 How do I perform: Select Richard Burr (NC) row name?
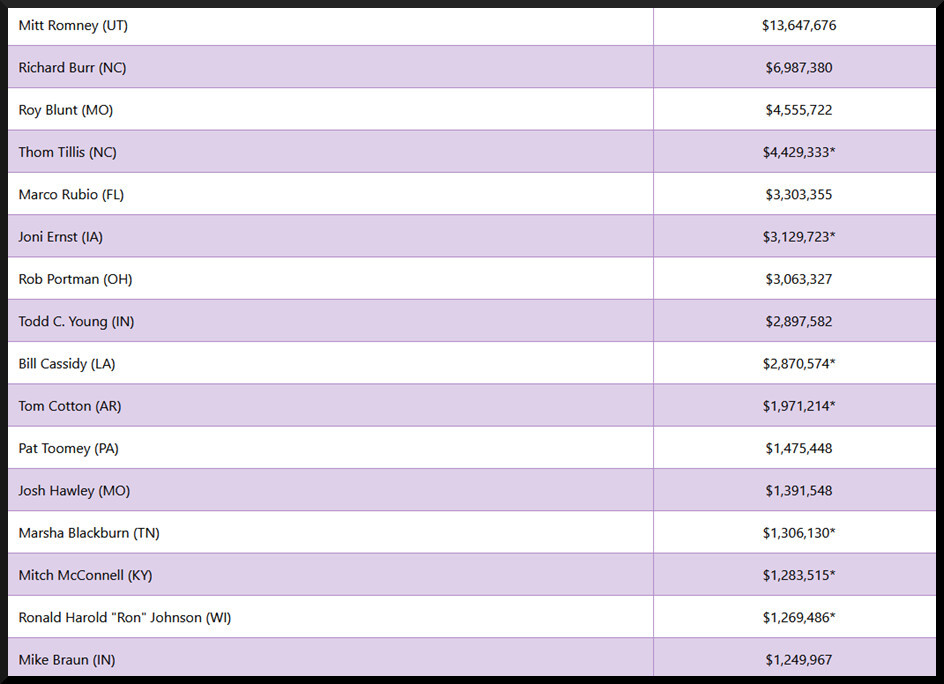(x=72, y=68)
